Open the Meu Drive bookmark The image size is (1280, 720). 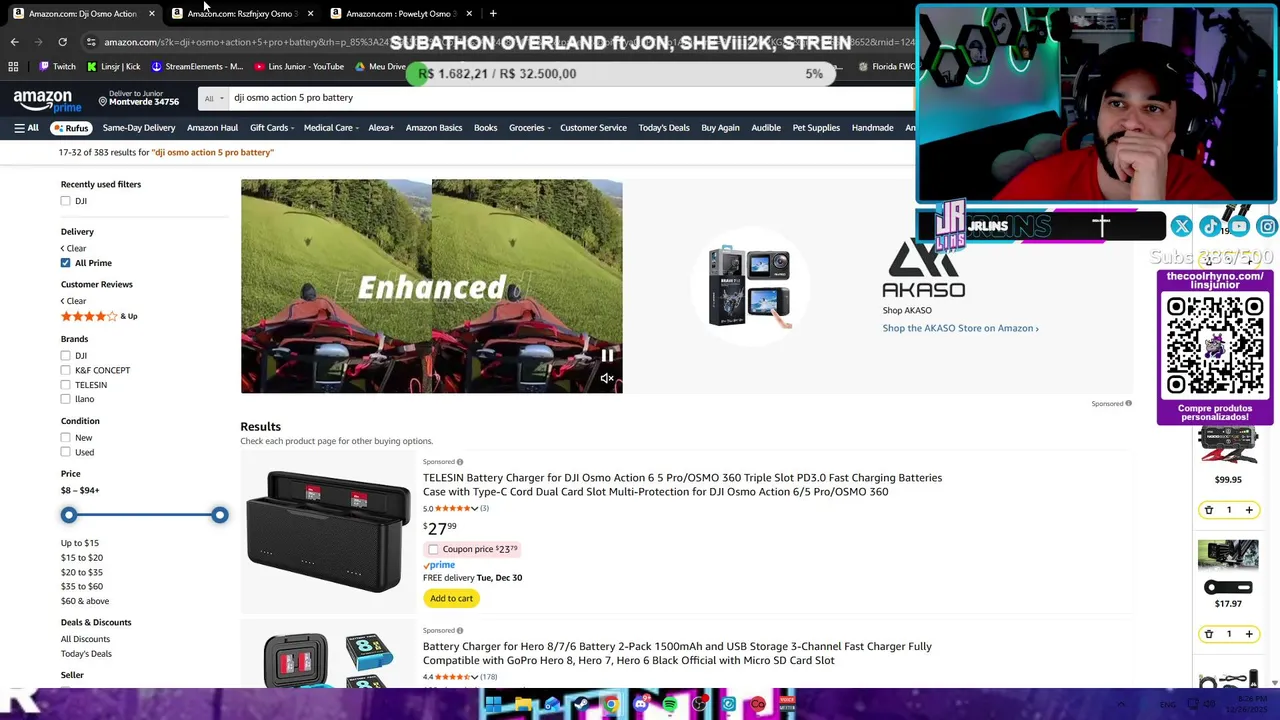tap(380, 67)
